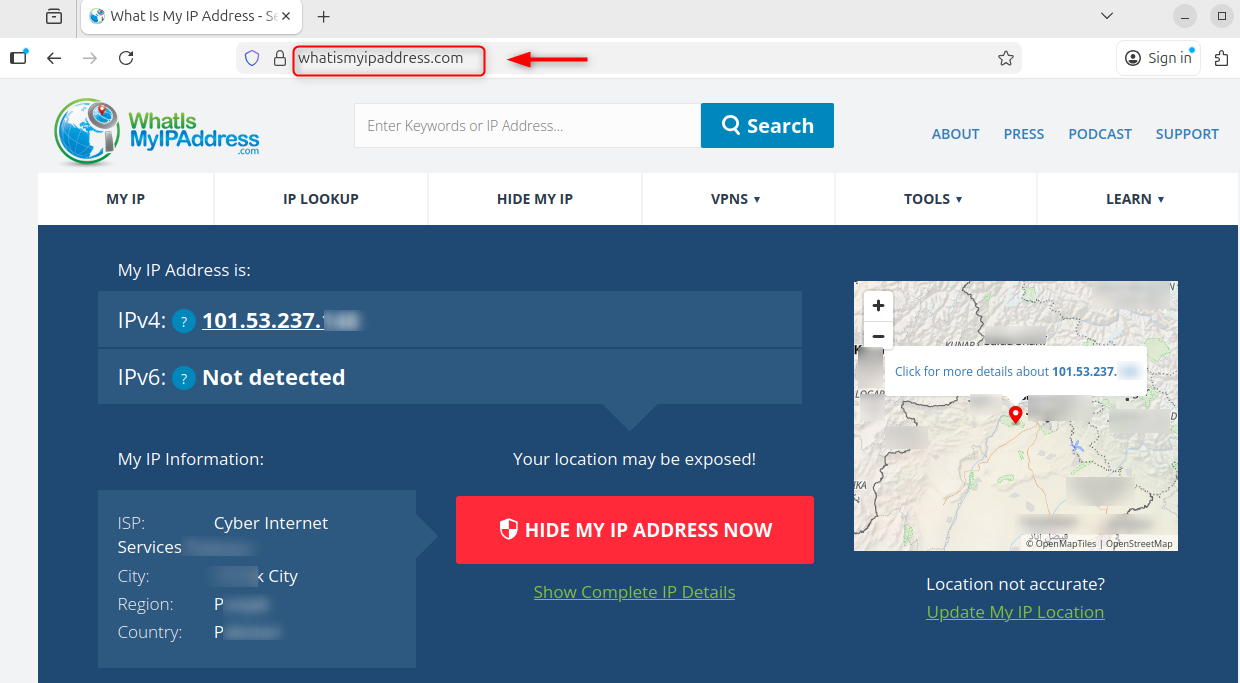Expand the LEARN dropdown menu
The image size is (1240, 683).
(x=1135, y=199)
